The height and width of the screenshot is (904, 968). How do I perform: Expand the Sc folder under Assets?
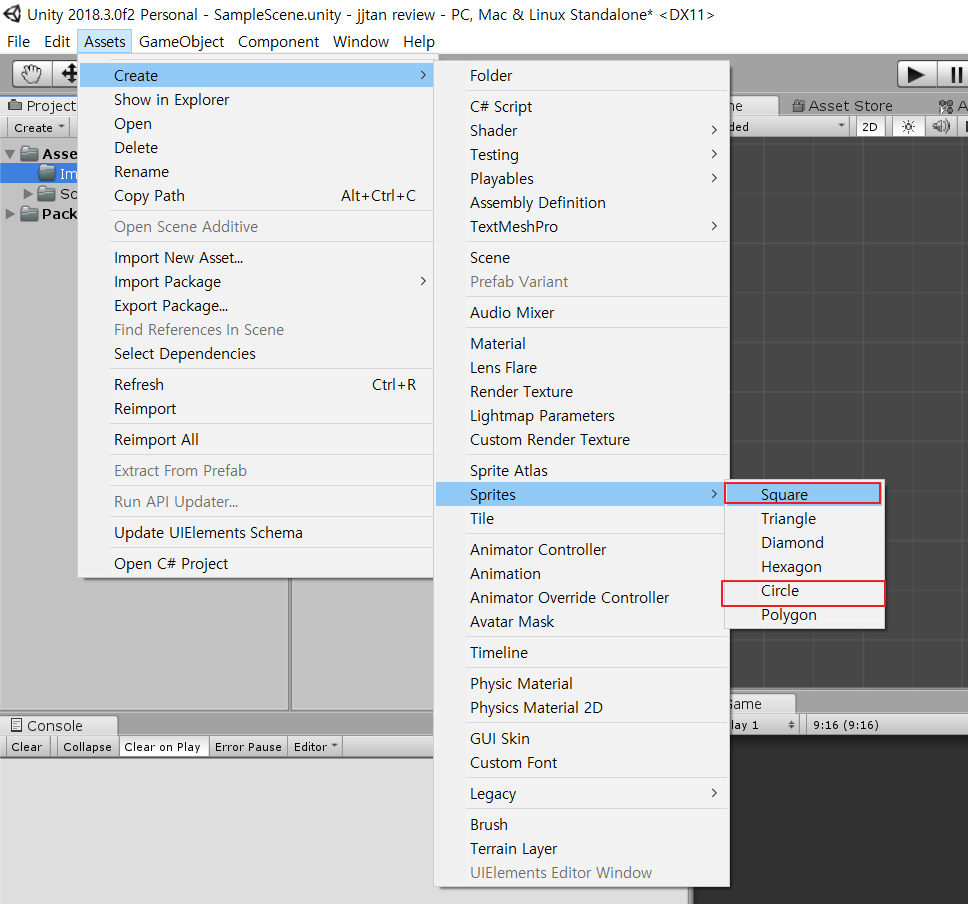[x=28, y=194]
